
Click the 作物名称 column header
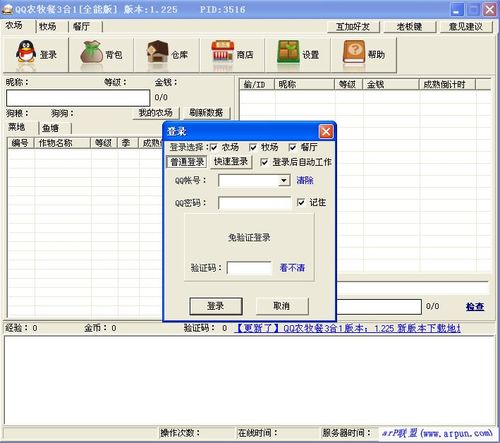point(62,143)
